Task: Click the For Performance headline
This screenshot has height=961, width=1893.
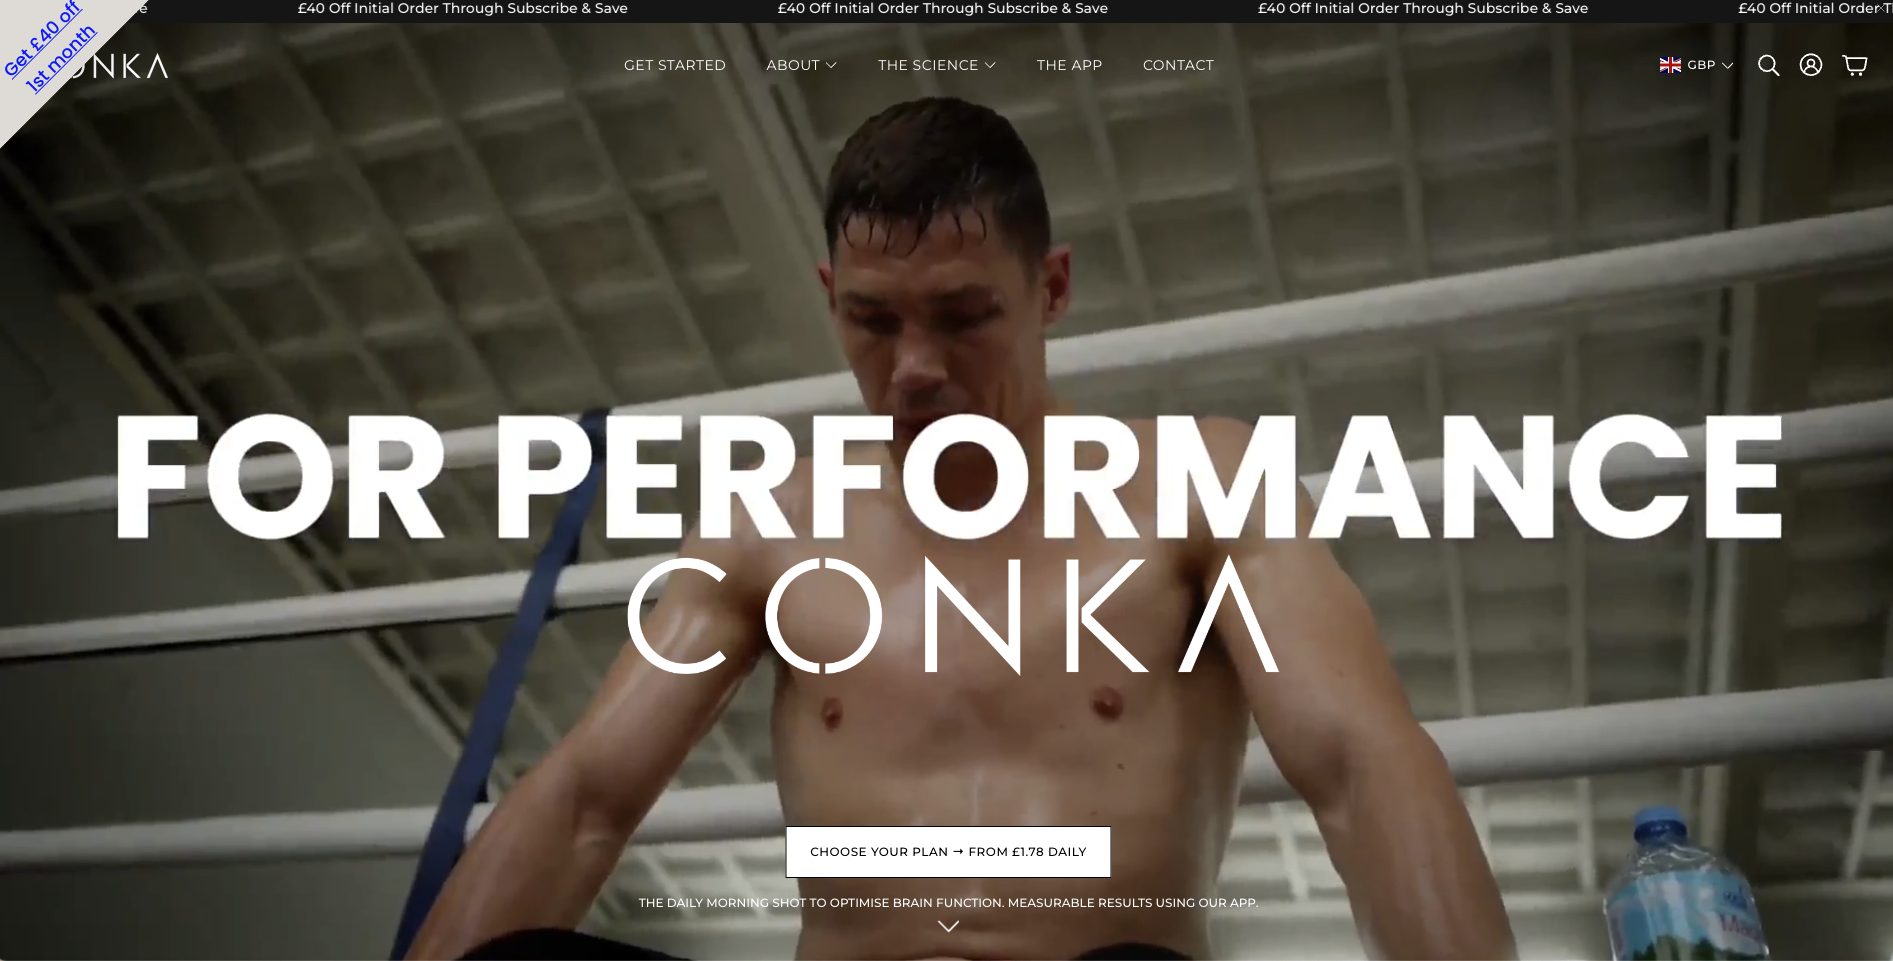Action: pos(948,477)
